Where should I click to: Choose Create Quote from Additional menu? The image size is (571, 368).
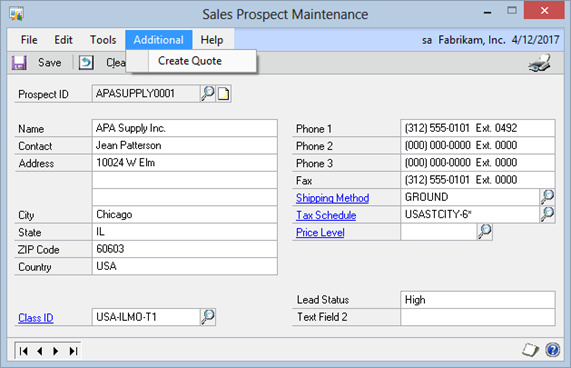coord(190,61)
